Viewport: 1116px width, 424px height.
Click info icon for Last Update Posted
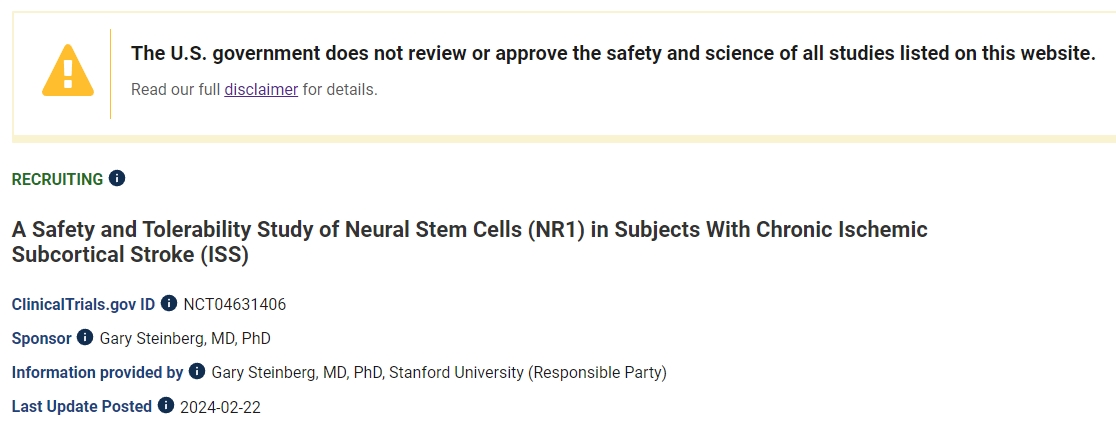tap(166, 405)
